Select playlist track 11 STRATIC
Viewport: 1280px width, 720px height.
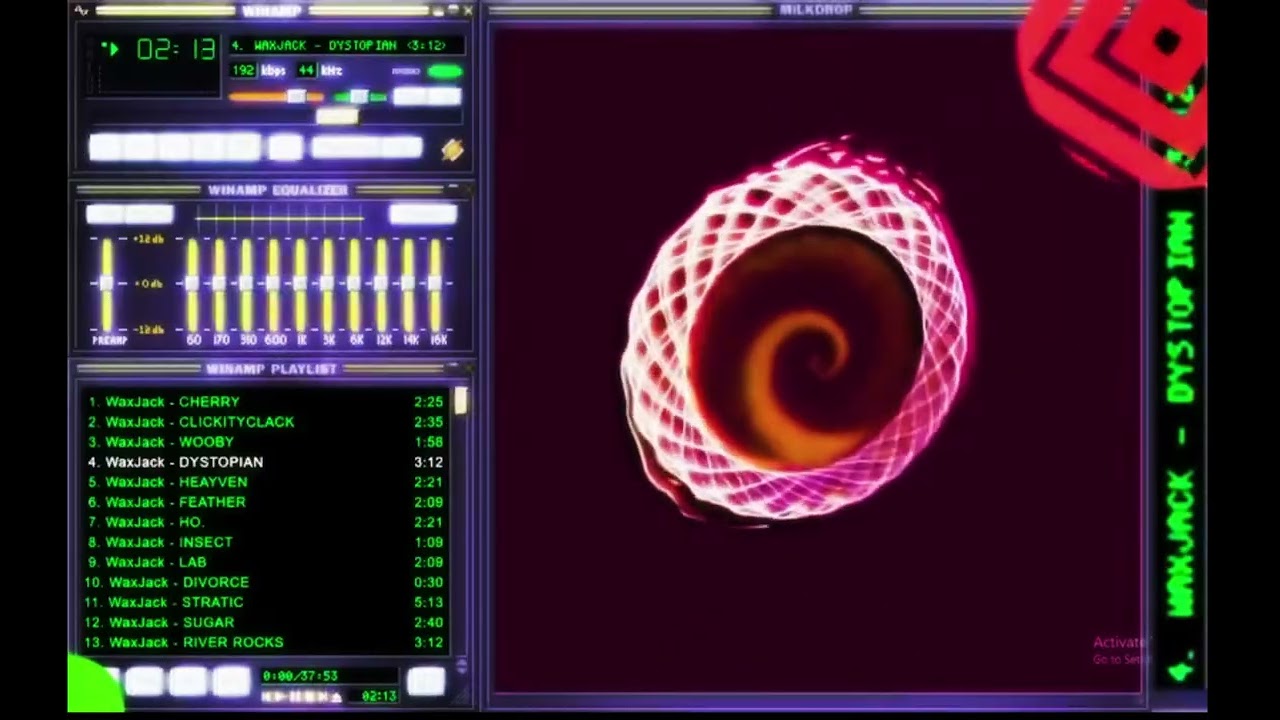click(265, 602)
